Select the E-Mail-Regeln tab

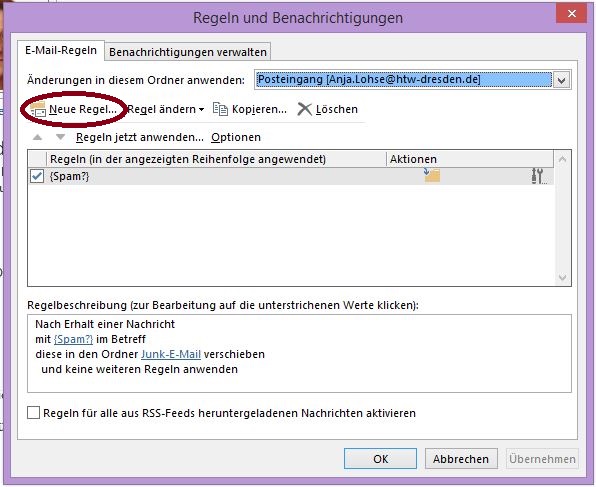pyautogui.click(x=61, y=51)
